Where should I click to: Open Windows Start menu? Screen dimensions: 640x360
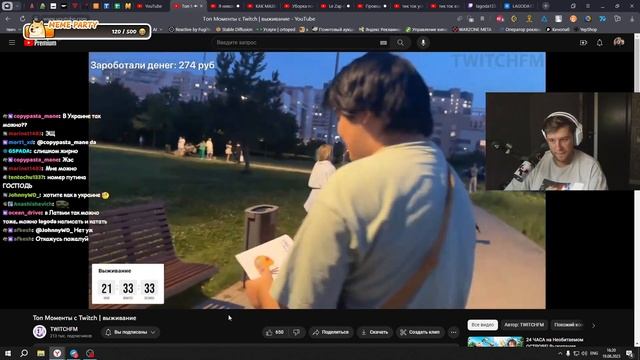click(8, 353)
